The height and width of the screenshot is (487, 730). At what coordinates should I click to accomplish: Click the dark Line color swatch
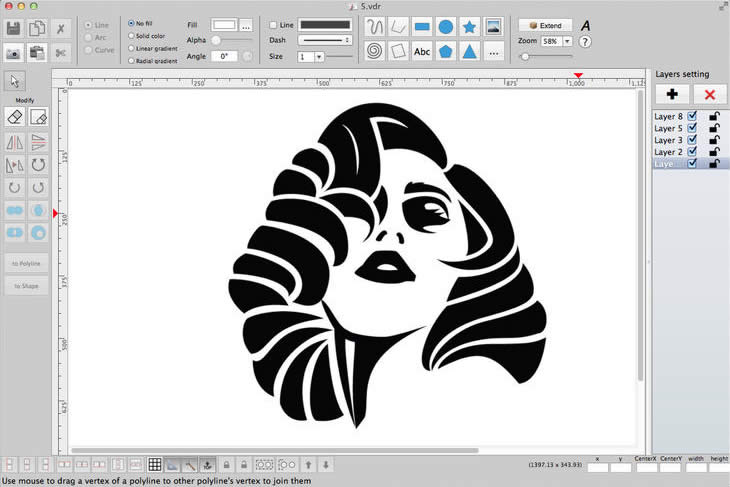click(x=325, y=25)
